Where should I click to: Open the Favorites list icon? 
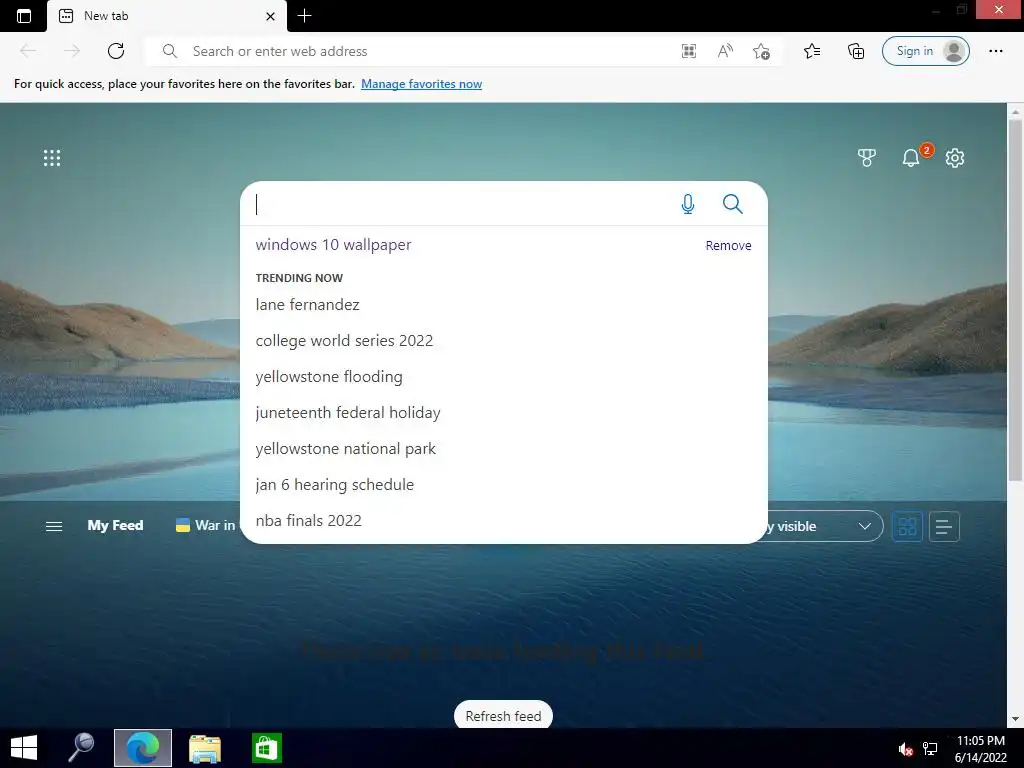[x=812, y=51]
